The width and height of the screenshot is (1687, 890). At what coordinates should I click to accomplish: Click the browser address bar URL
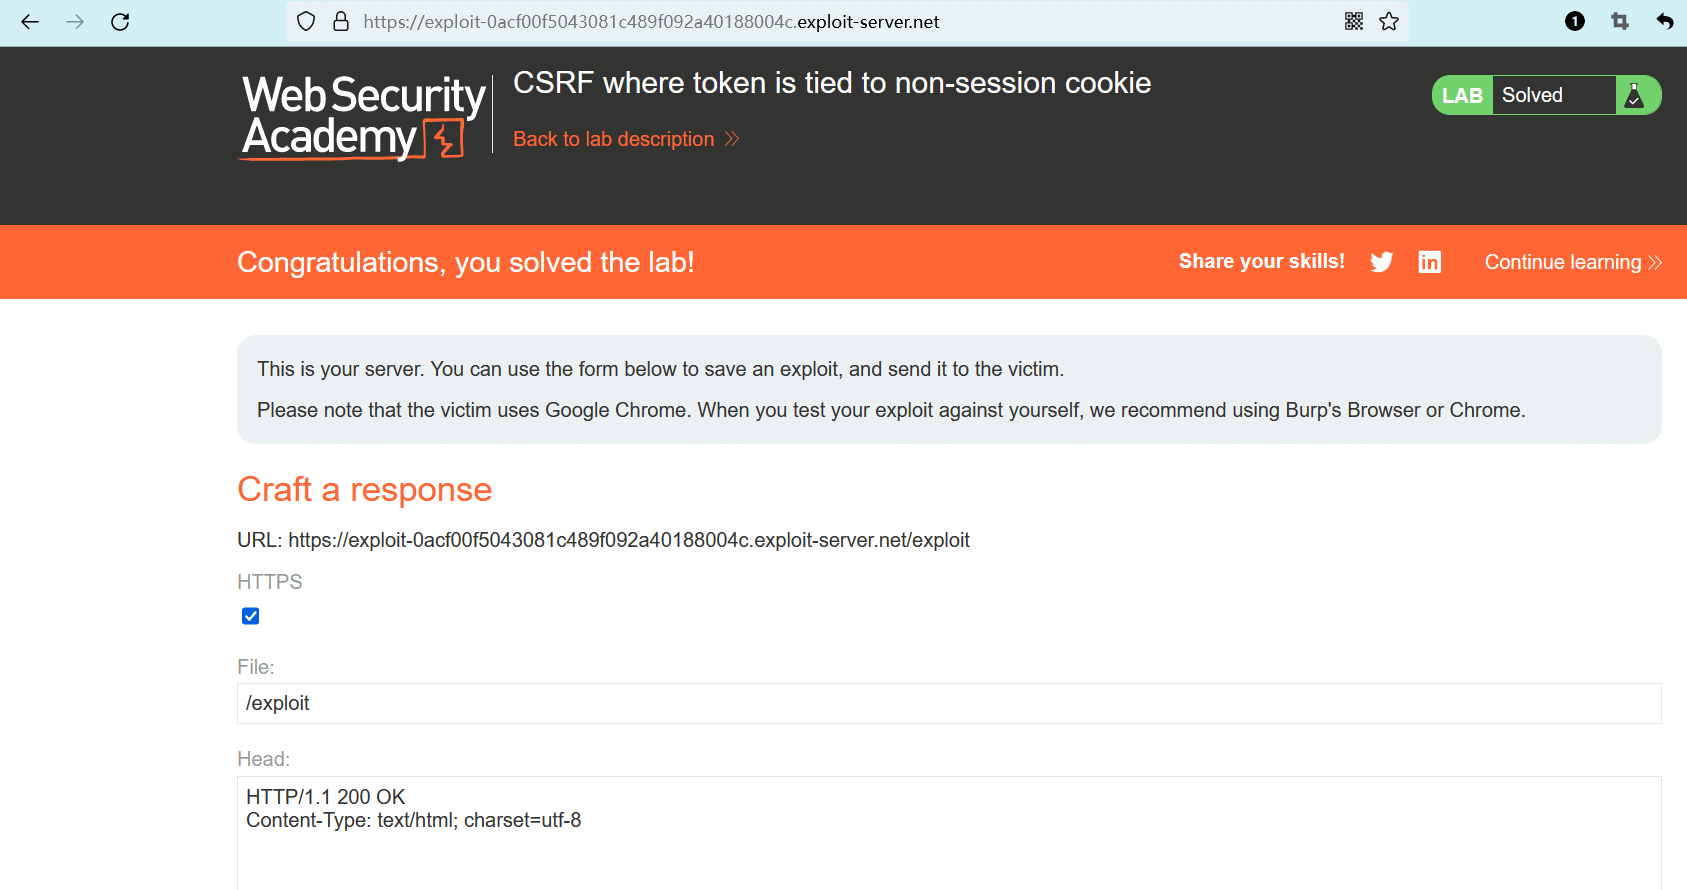click(x=650, y=22)
